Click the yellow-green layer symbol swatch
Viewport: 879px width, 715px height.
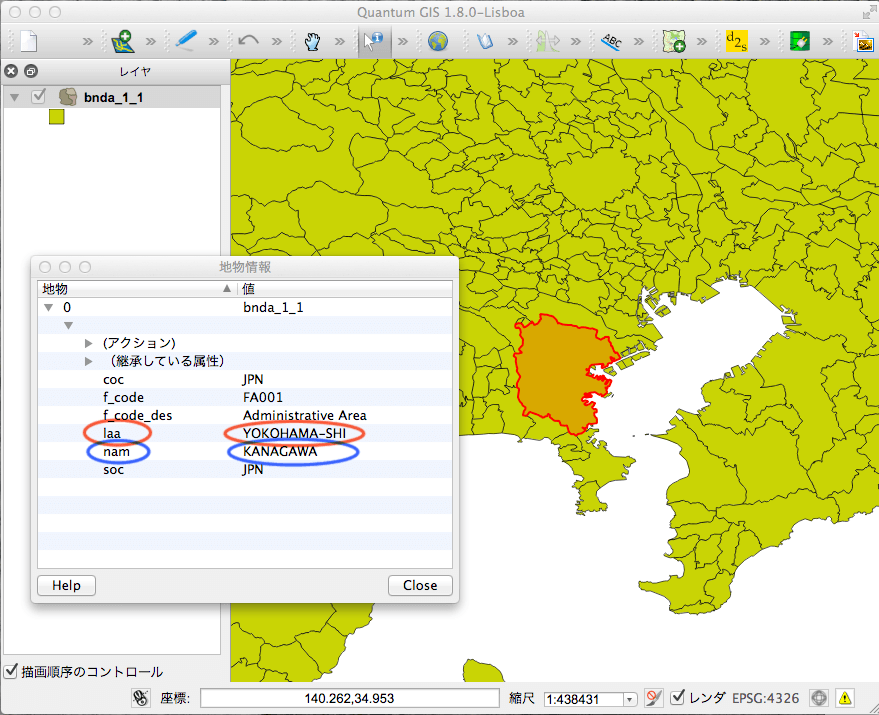coord(57,118)
